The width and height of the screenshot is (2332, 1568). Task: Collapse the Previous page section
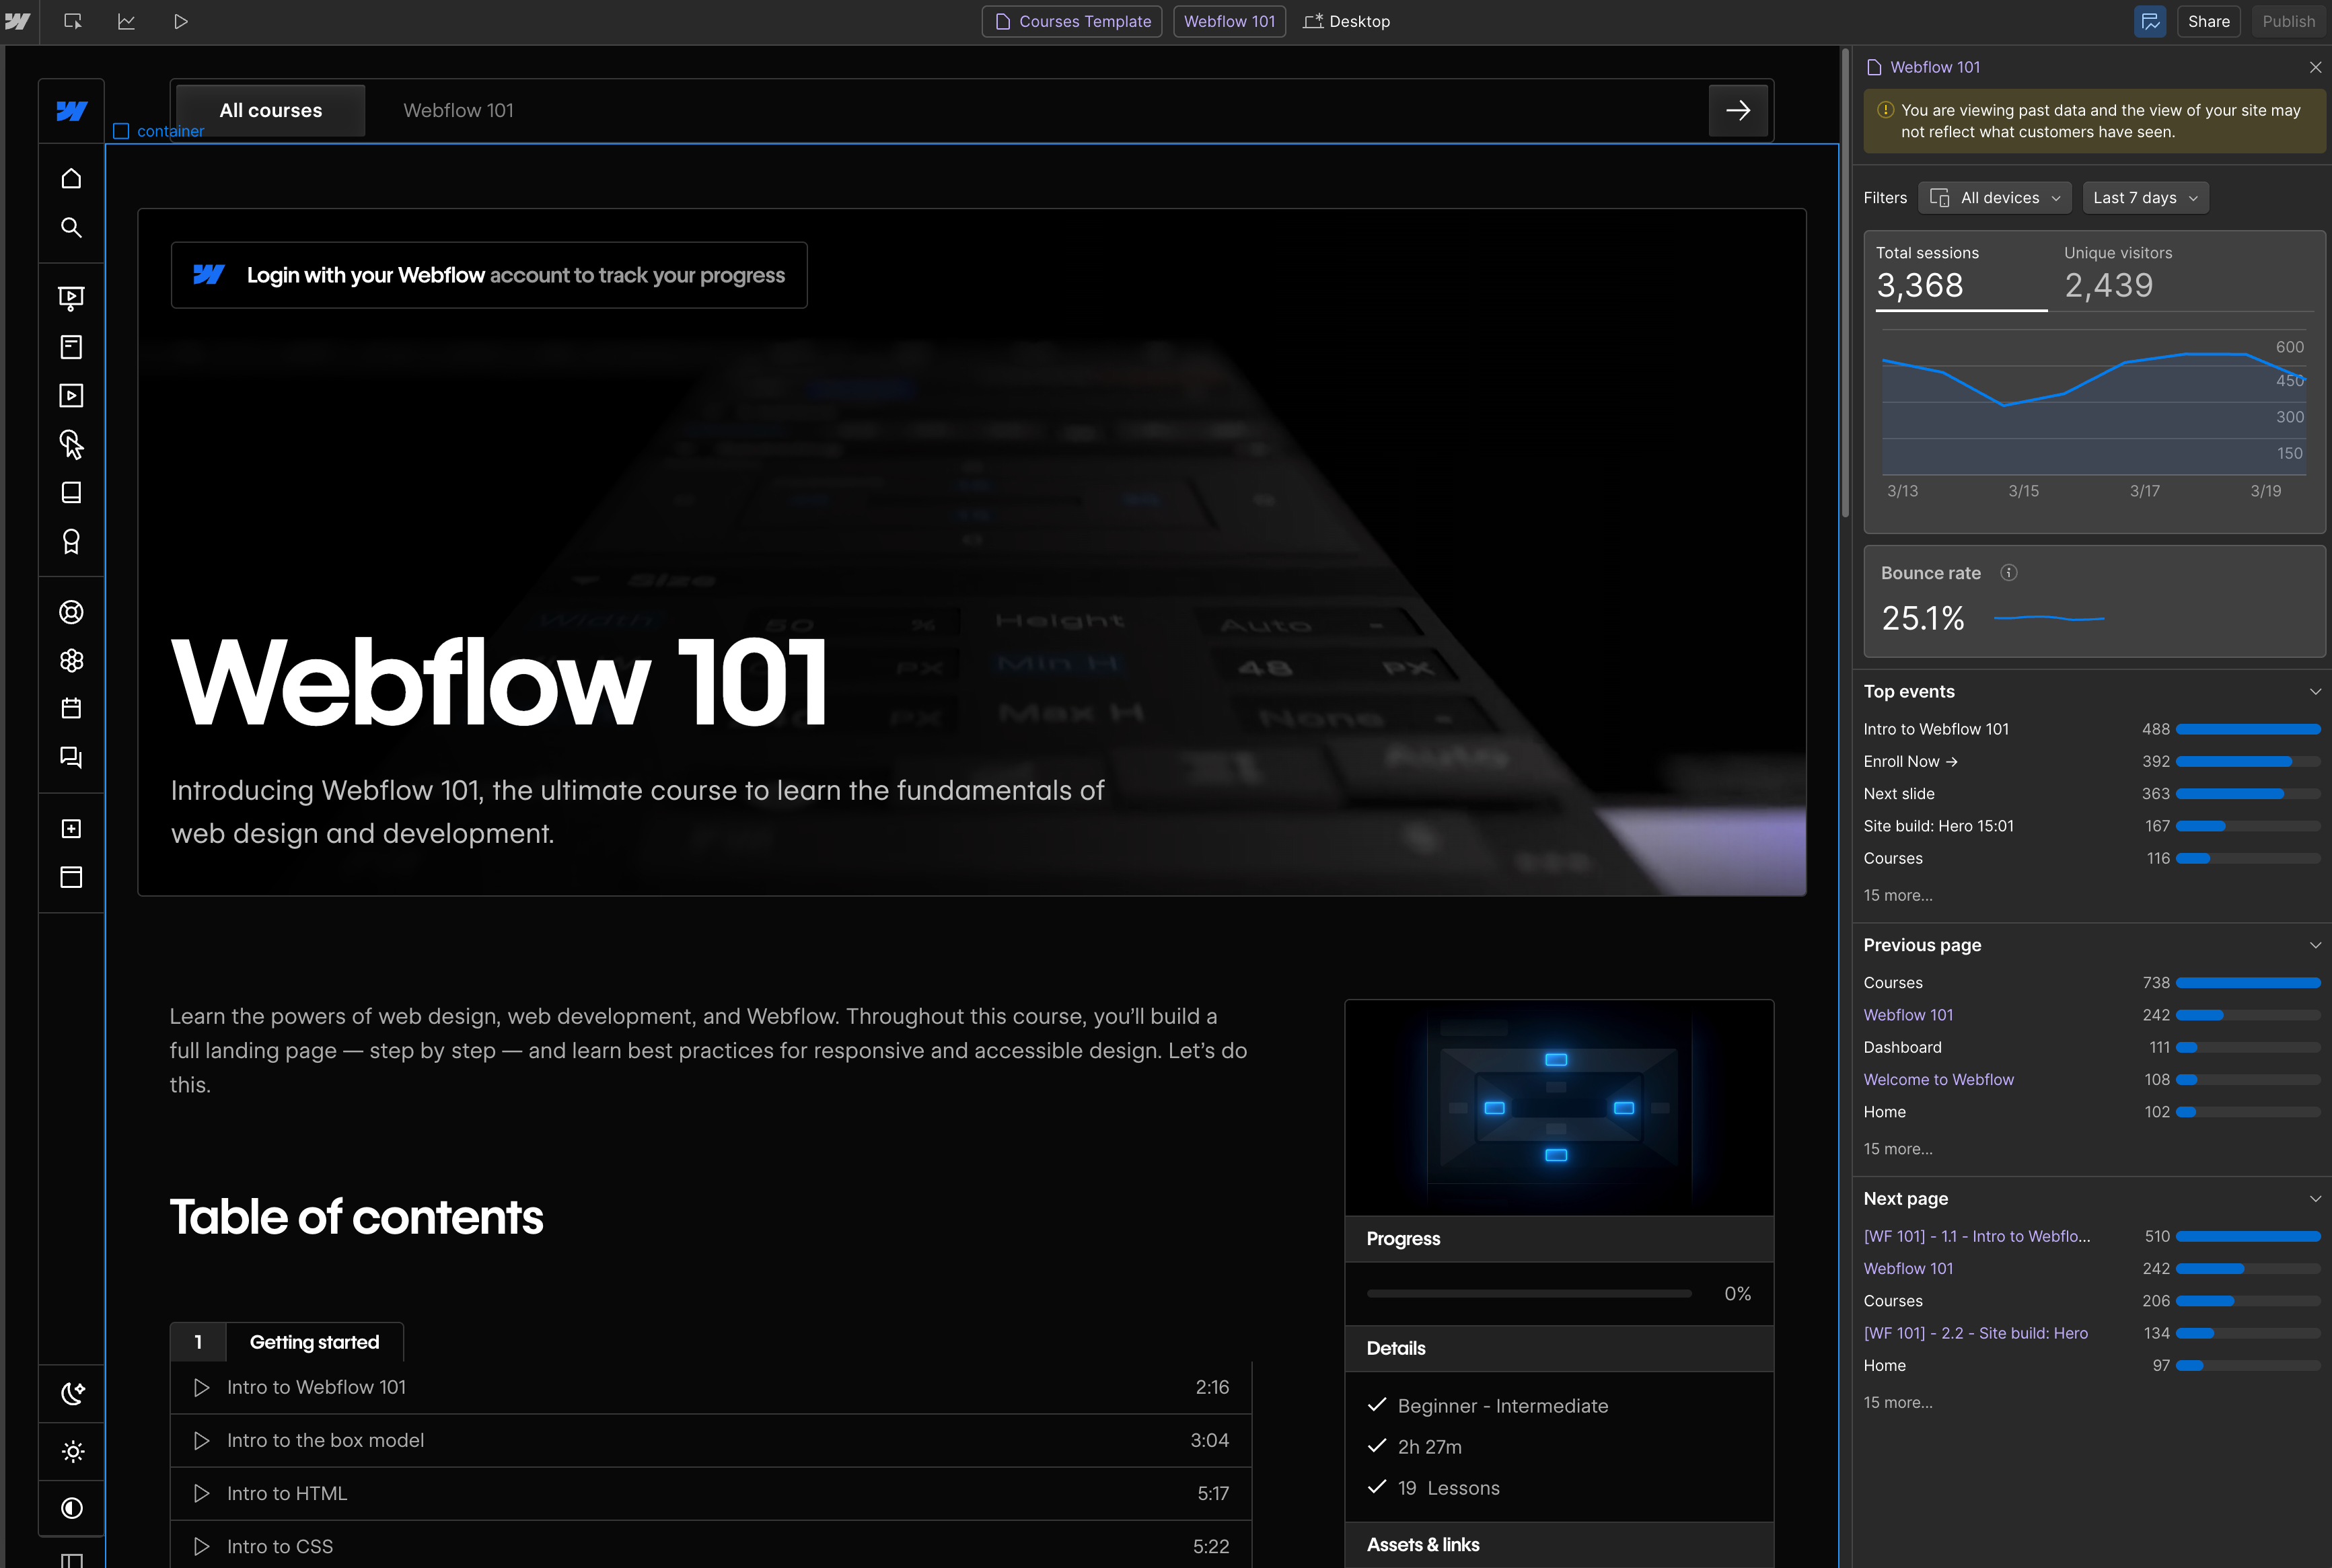pyautogui.click(x=2315, y=945)
